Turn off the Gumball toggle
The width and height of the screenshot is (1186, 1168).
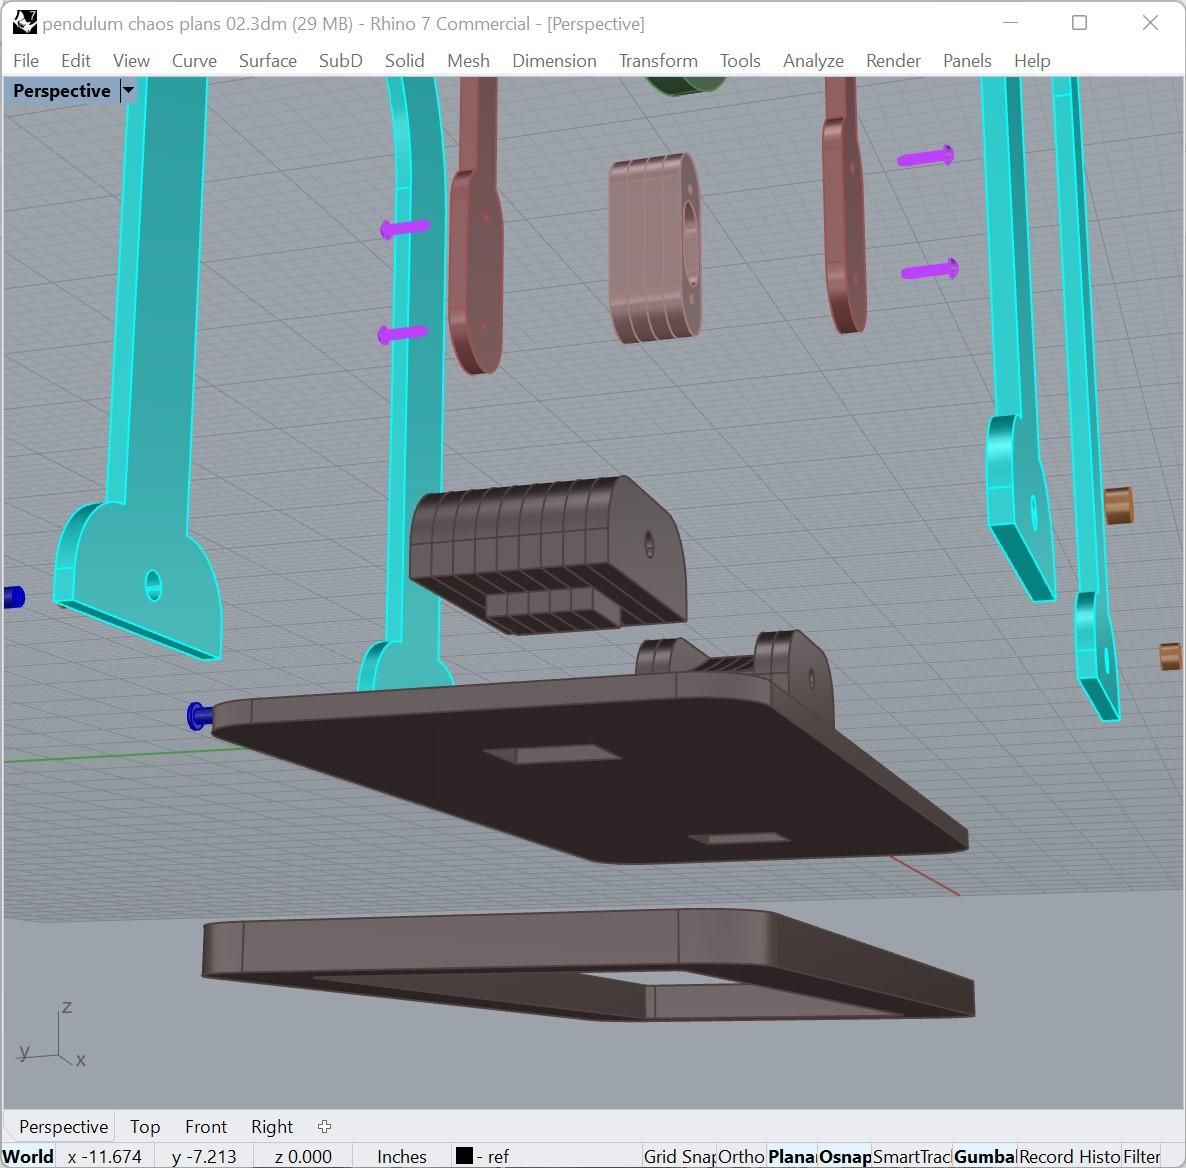tap(984, 1156)
